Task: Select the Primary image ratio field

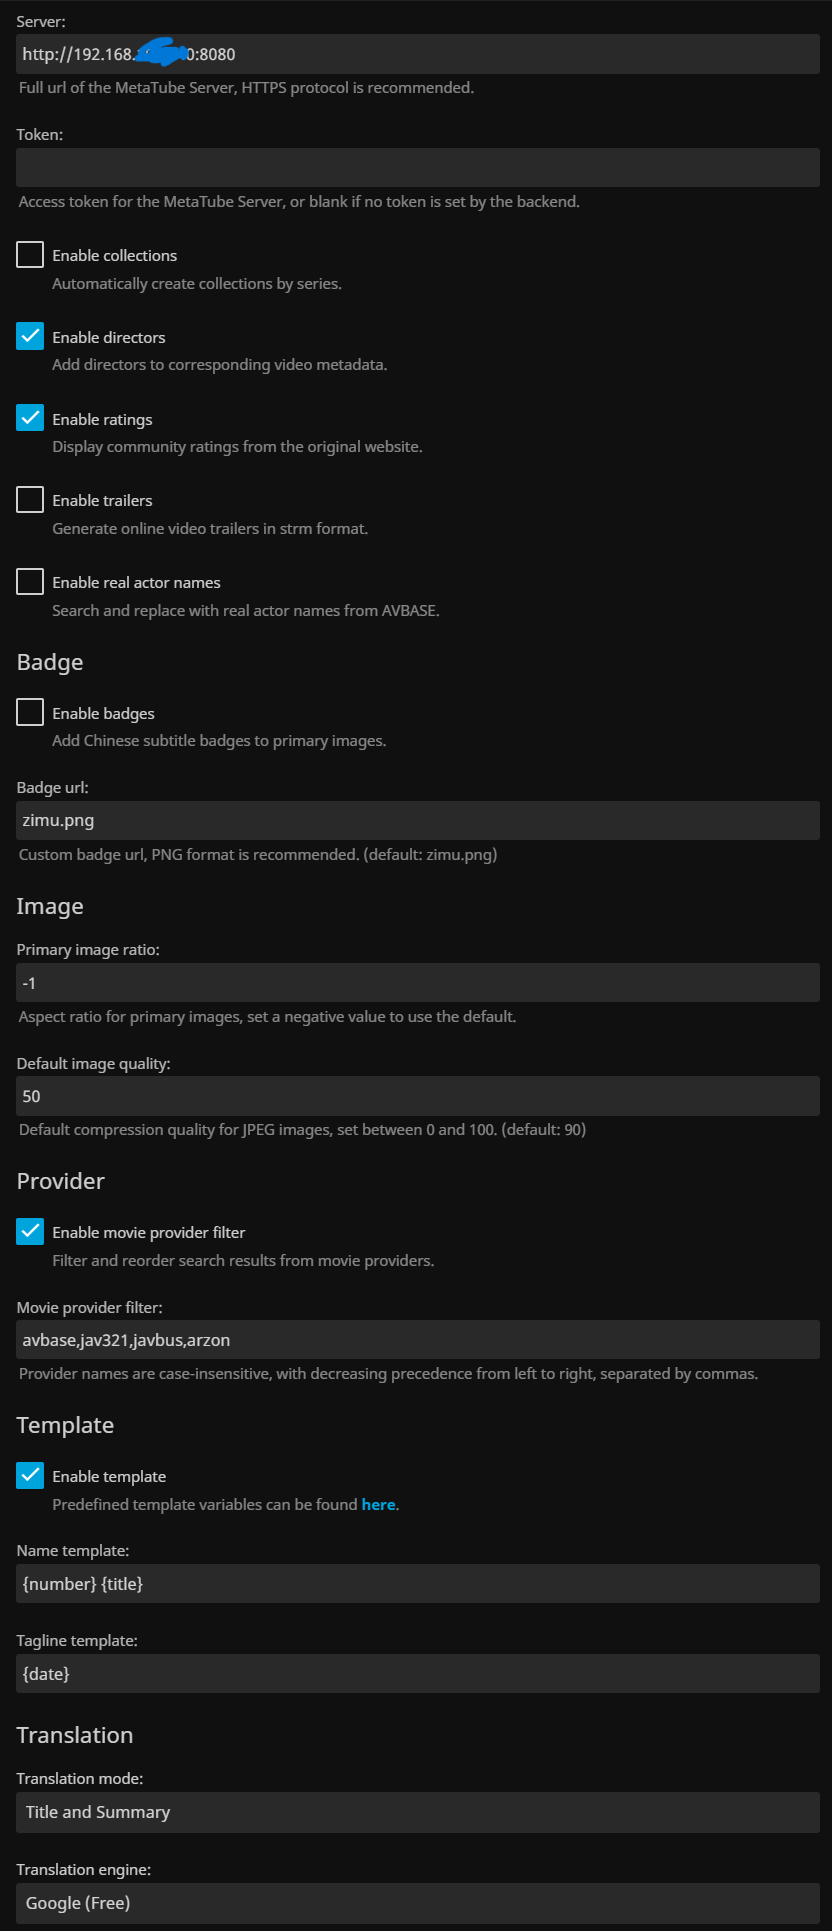Action: (417, 983)
